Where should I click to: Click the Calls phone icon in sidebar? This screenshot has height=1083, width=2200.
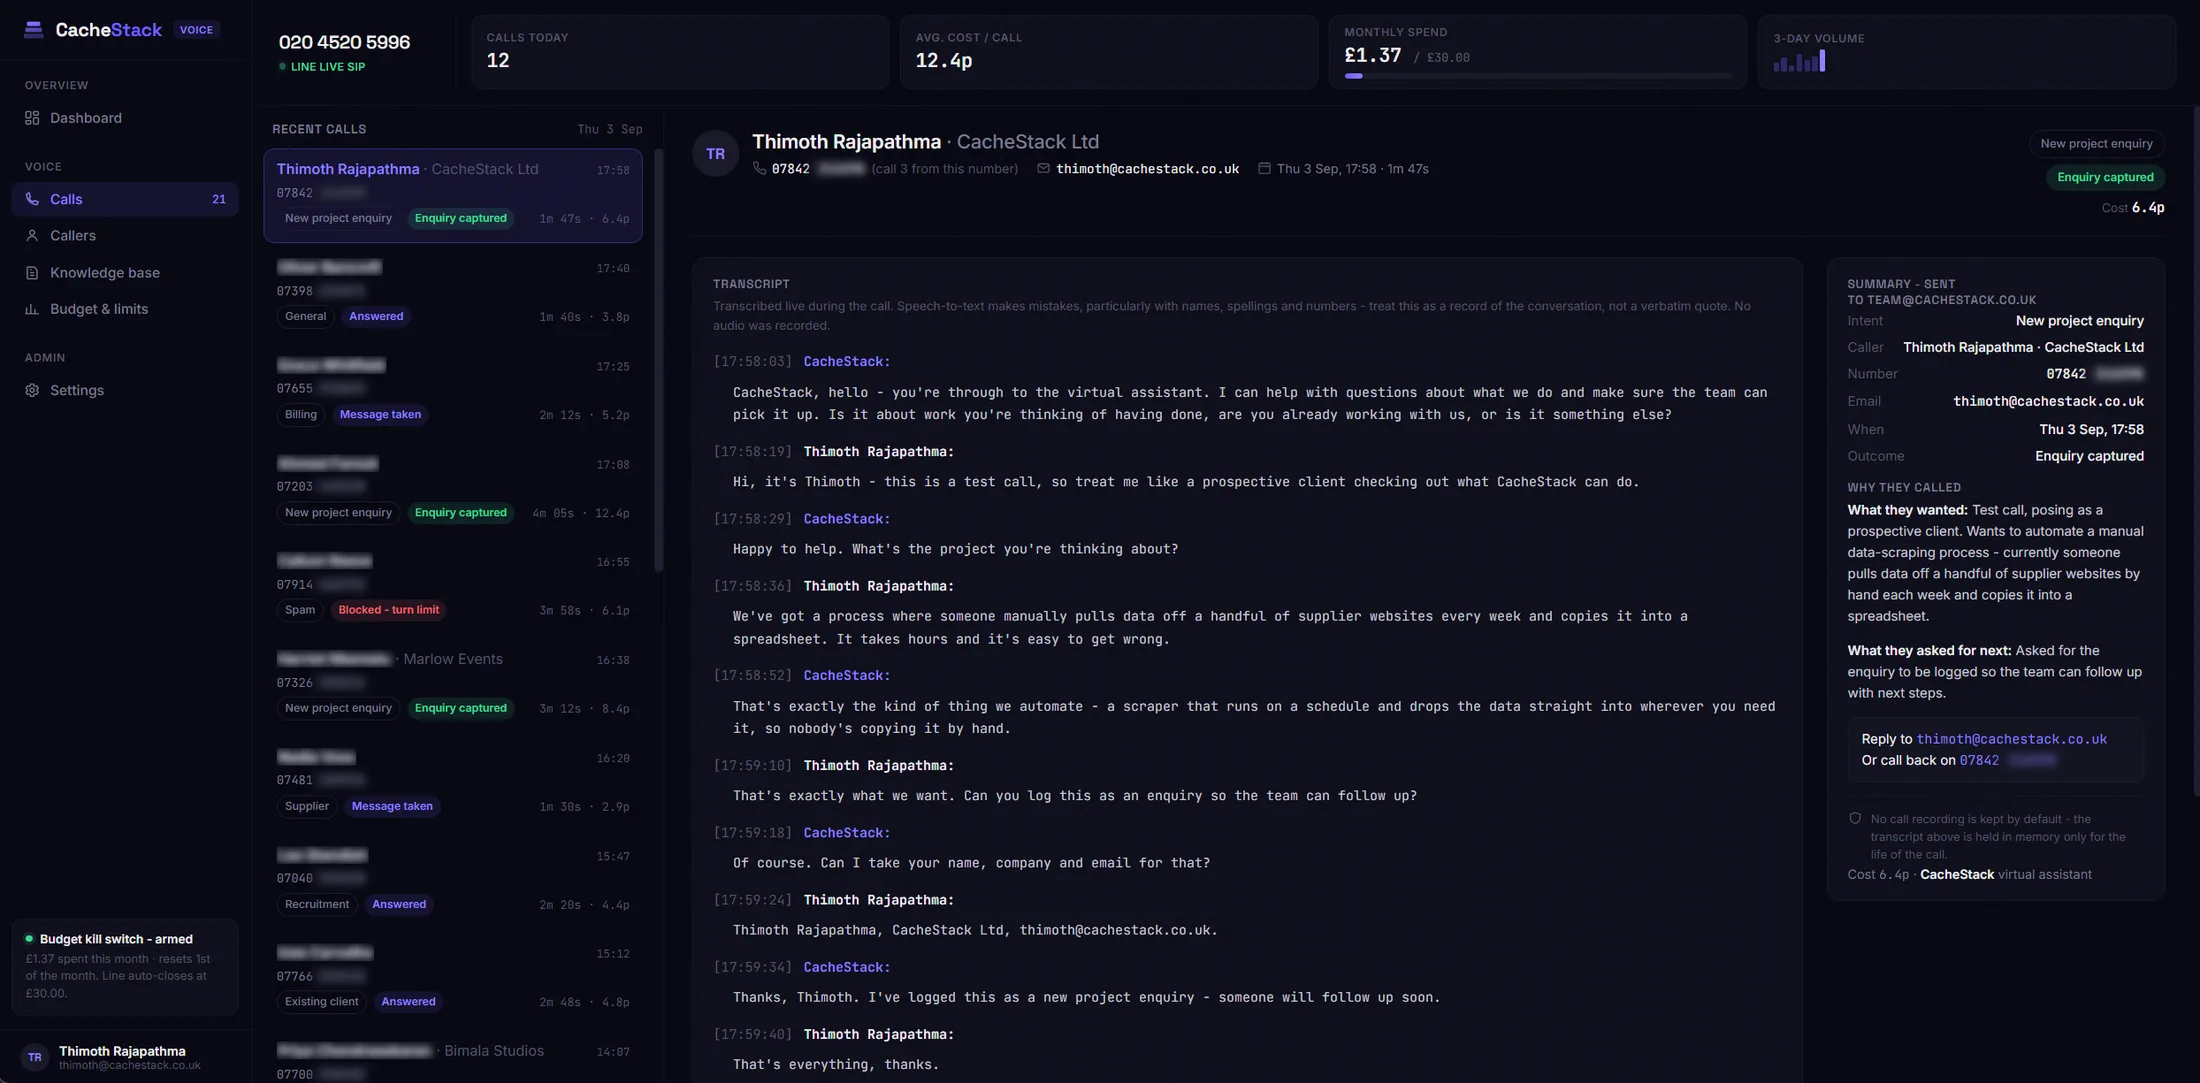[32, 199]
